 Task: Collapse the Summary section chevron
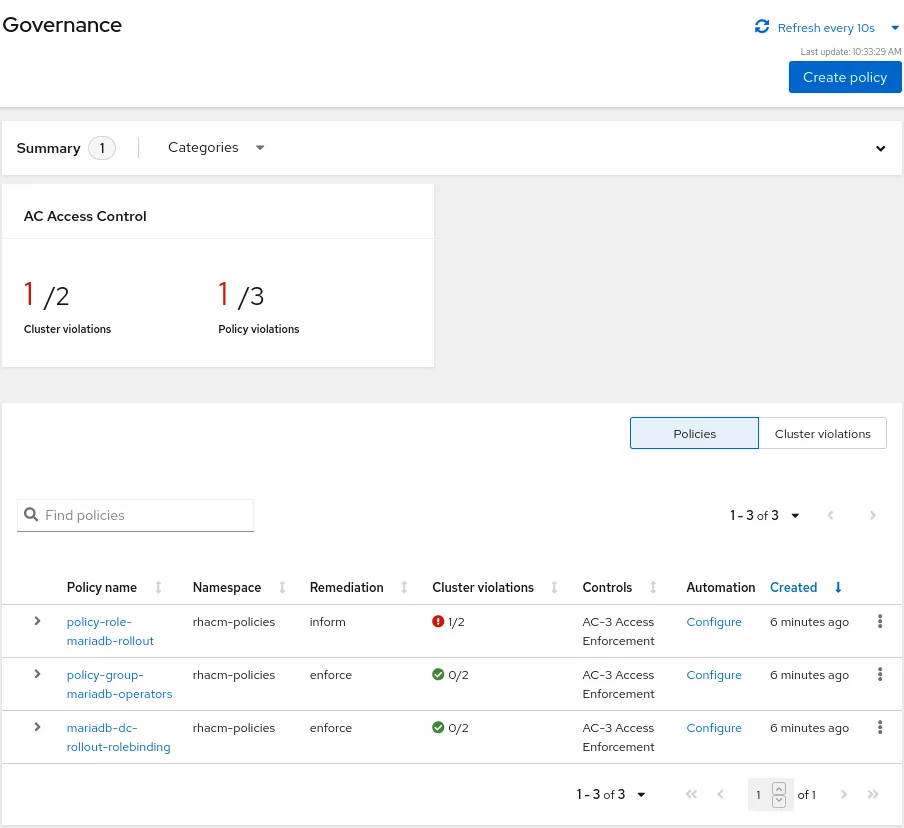881,149
